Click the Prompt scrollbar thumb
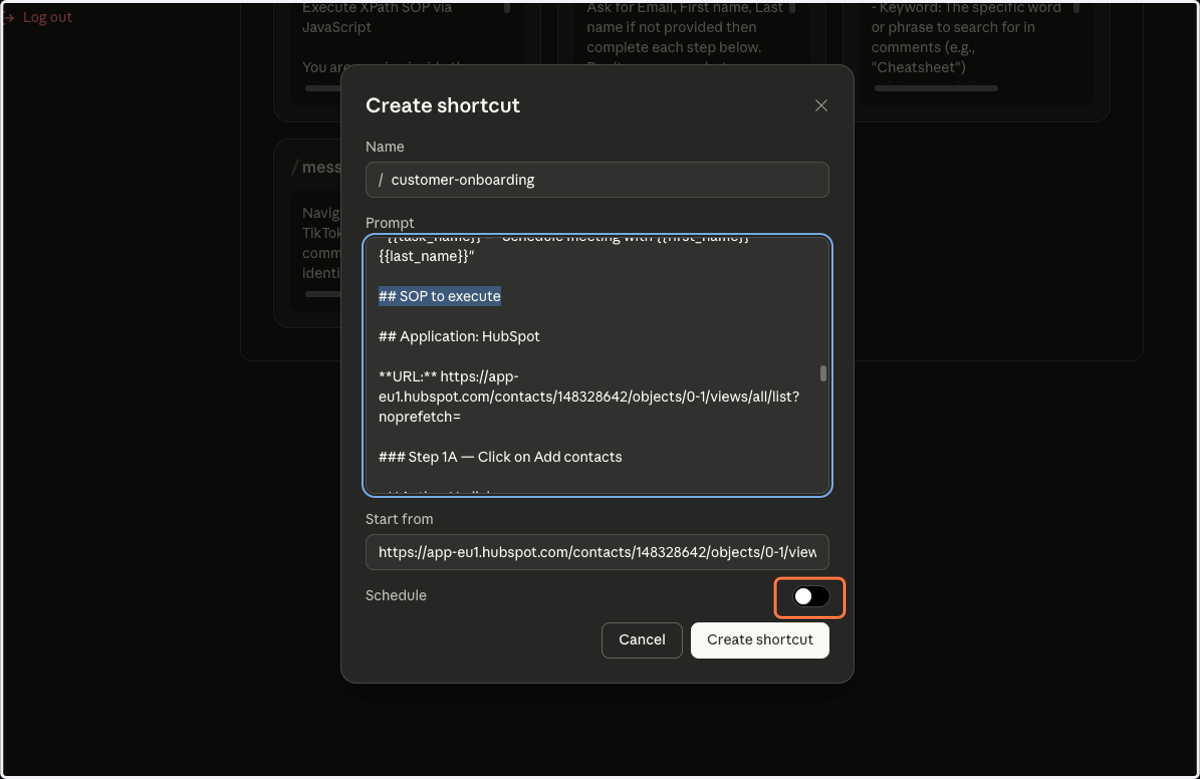Image resolution: width=1200 pixels, height=779 pixels. [x=824, y=373]
